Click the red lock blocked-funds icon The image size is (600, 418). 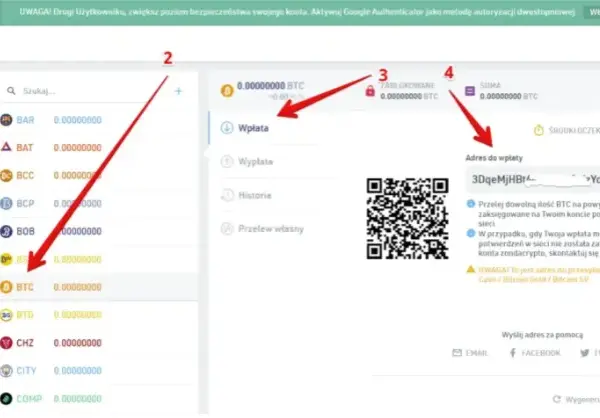[x=370, y=91]
